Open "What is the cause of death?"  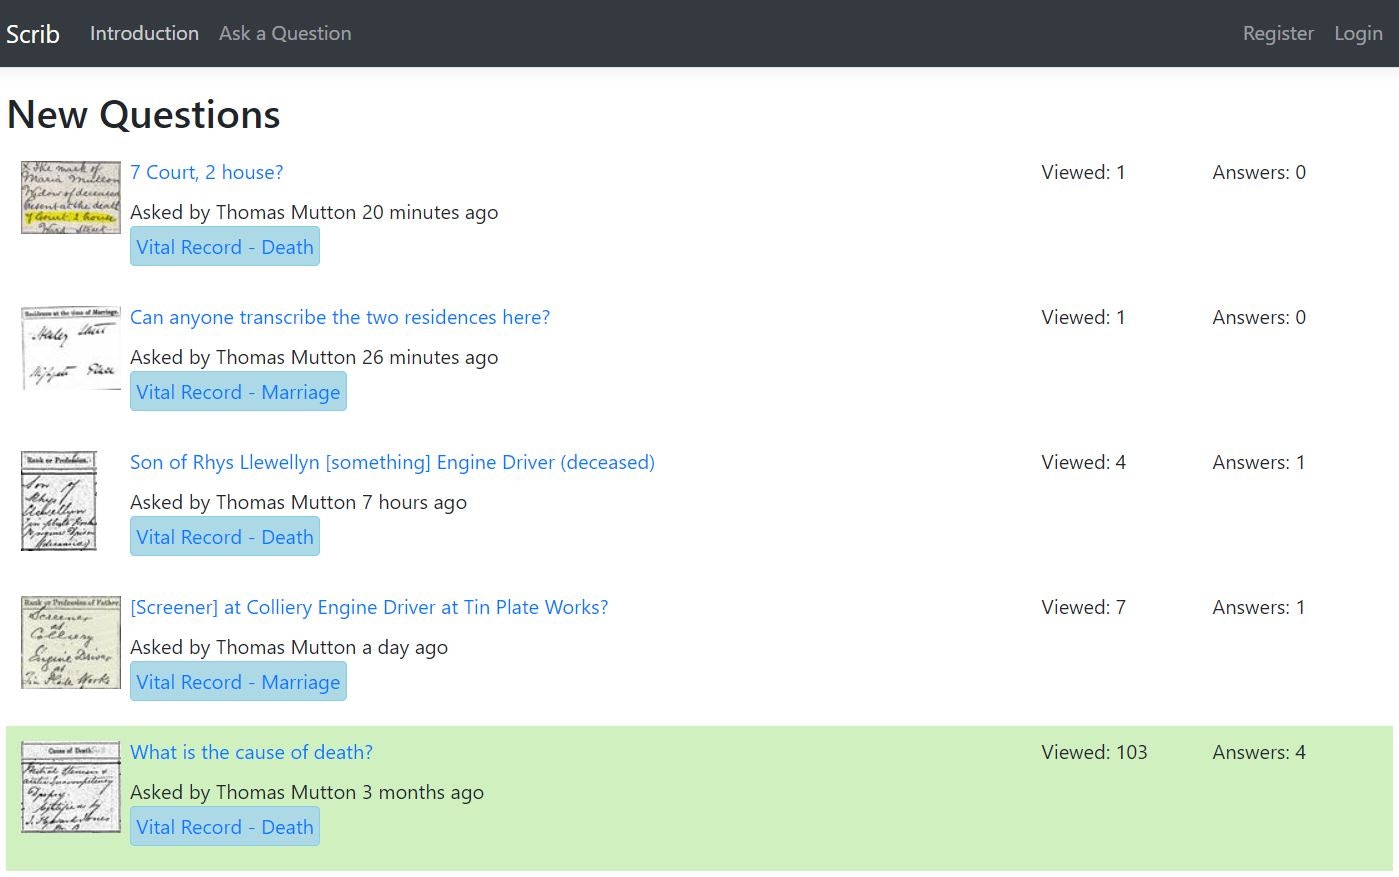(x=251, y=752)
